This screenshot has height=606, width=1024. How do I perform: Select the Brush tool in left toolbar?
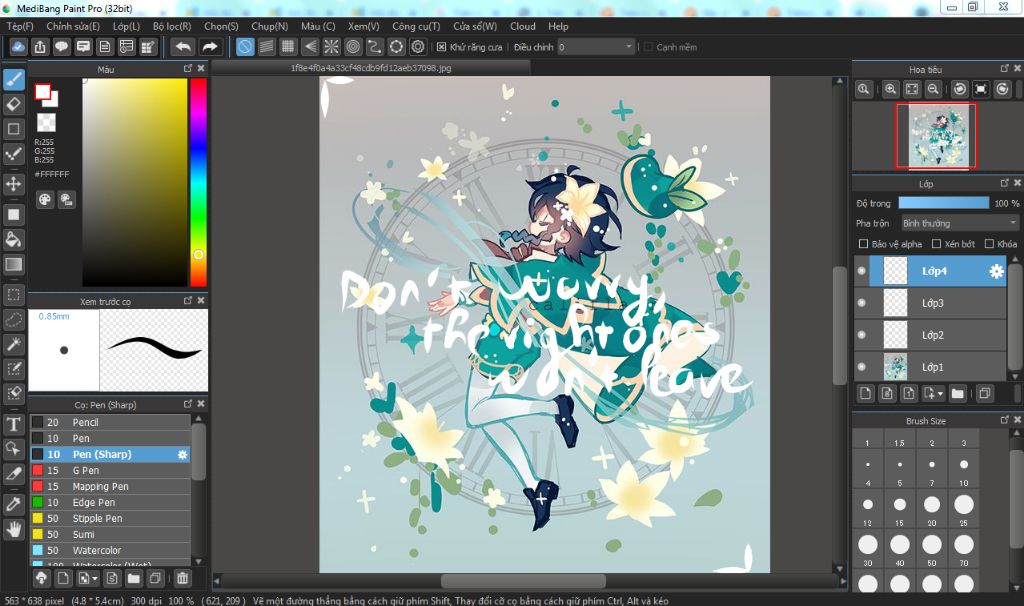click(x=14, y=80)
